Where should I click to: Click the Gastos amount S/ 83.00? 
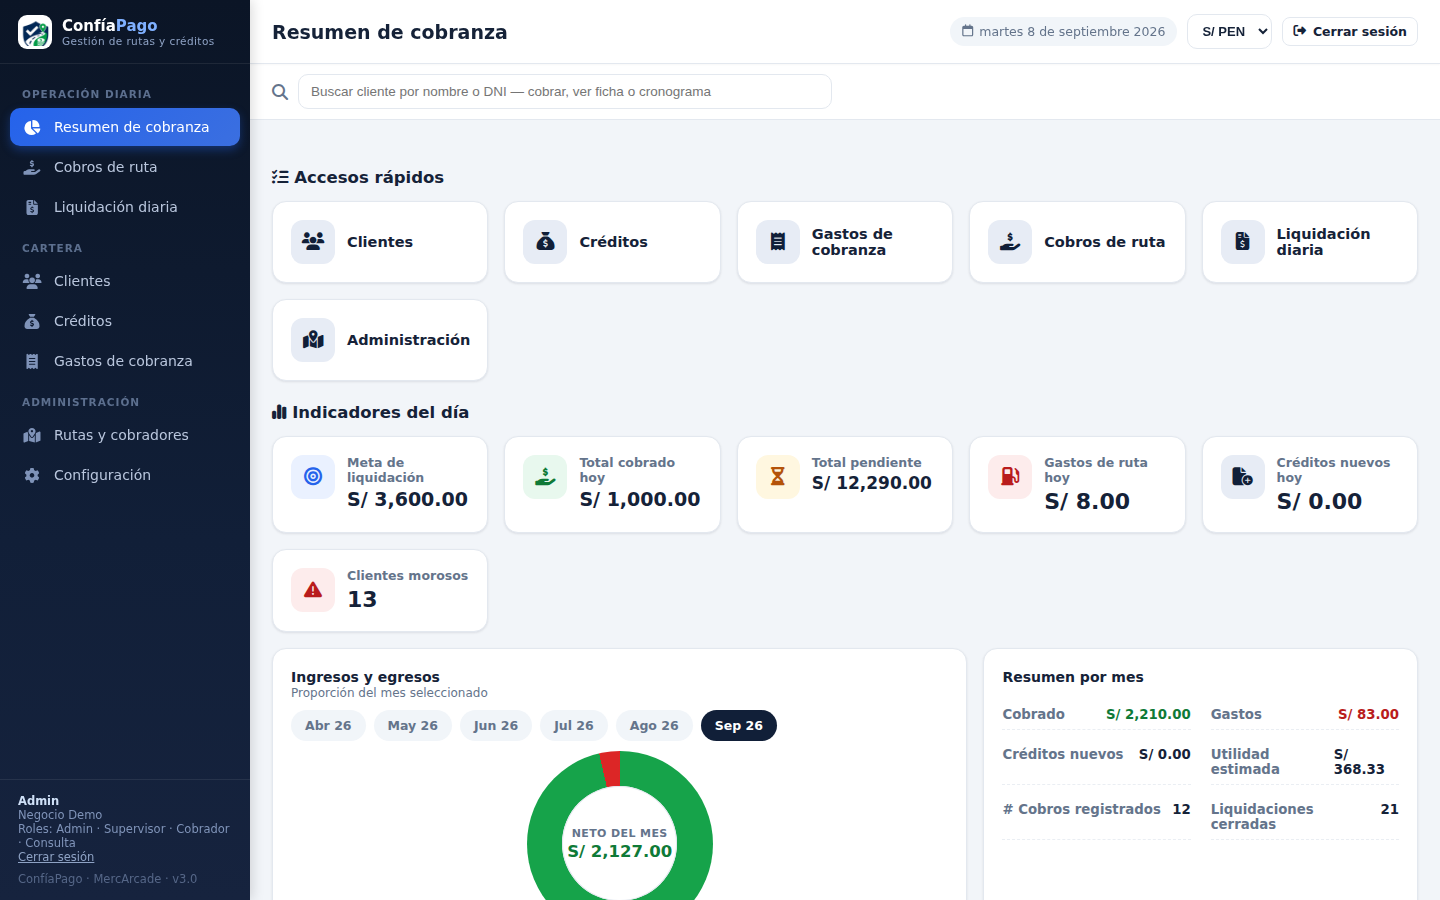(x=1368, y=714)
